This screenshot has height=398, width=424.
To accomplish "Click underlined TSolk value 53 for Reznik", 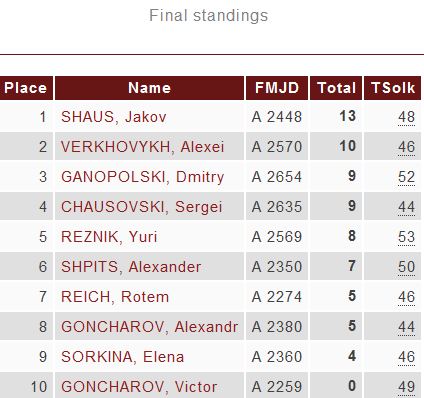I will (406, 237).
